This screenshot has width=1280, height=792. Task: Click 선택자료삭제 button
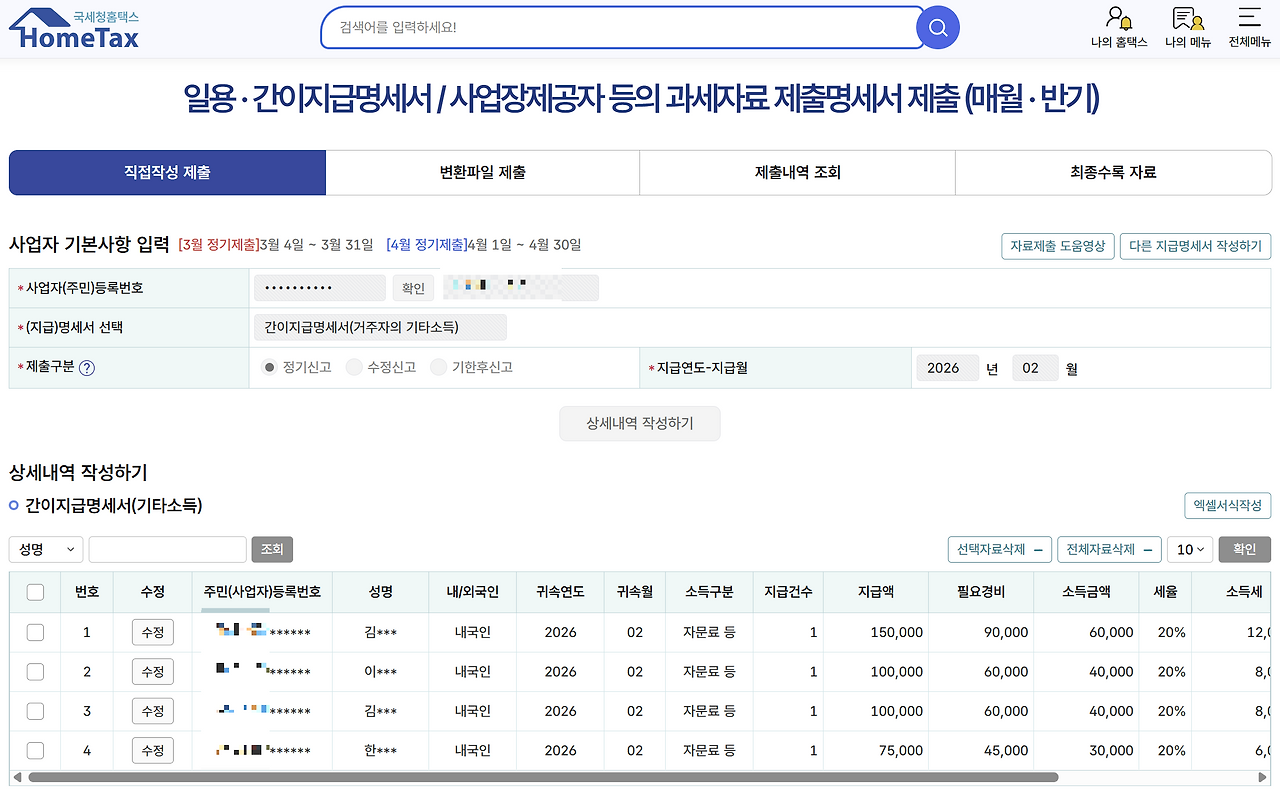[x=1000, y=549]
